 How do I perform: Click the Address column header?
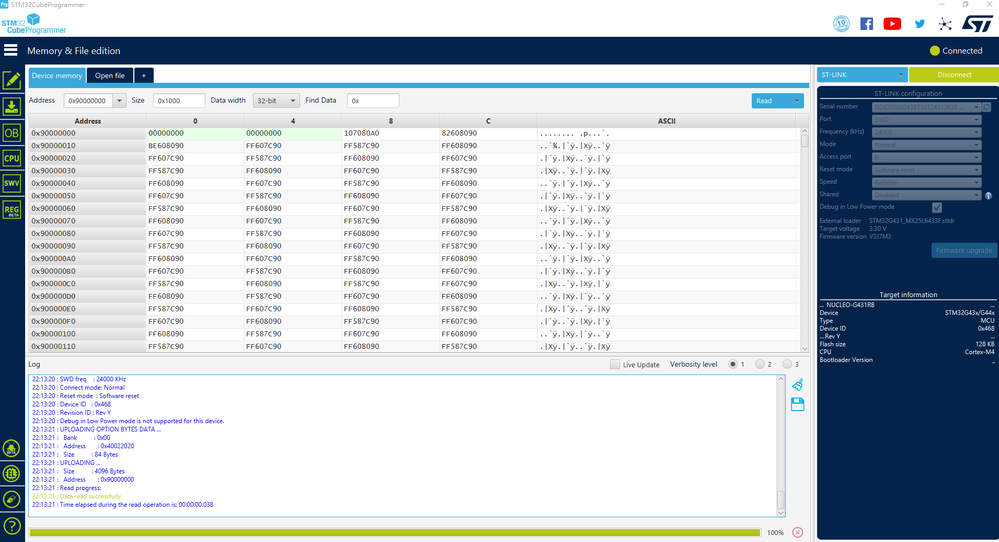[x=87, y=120]
